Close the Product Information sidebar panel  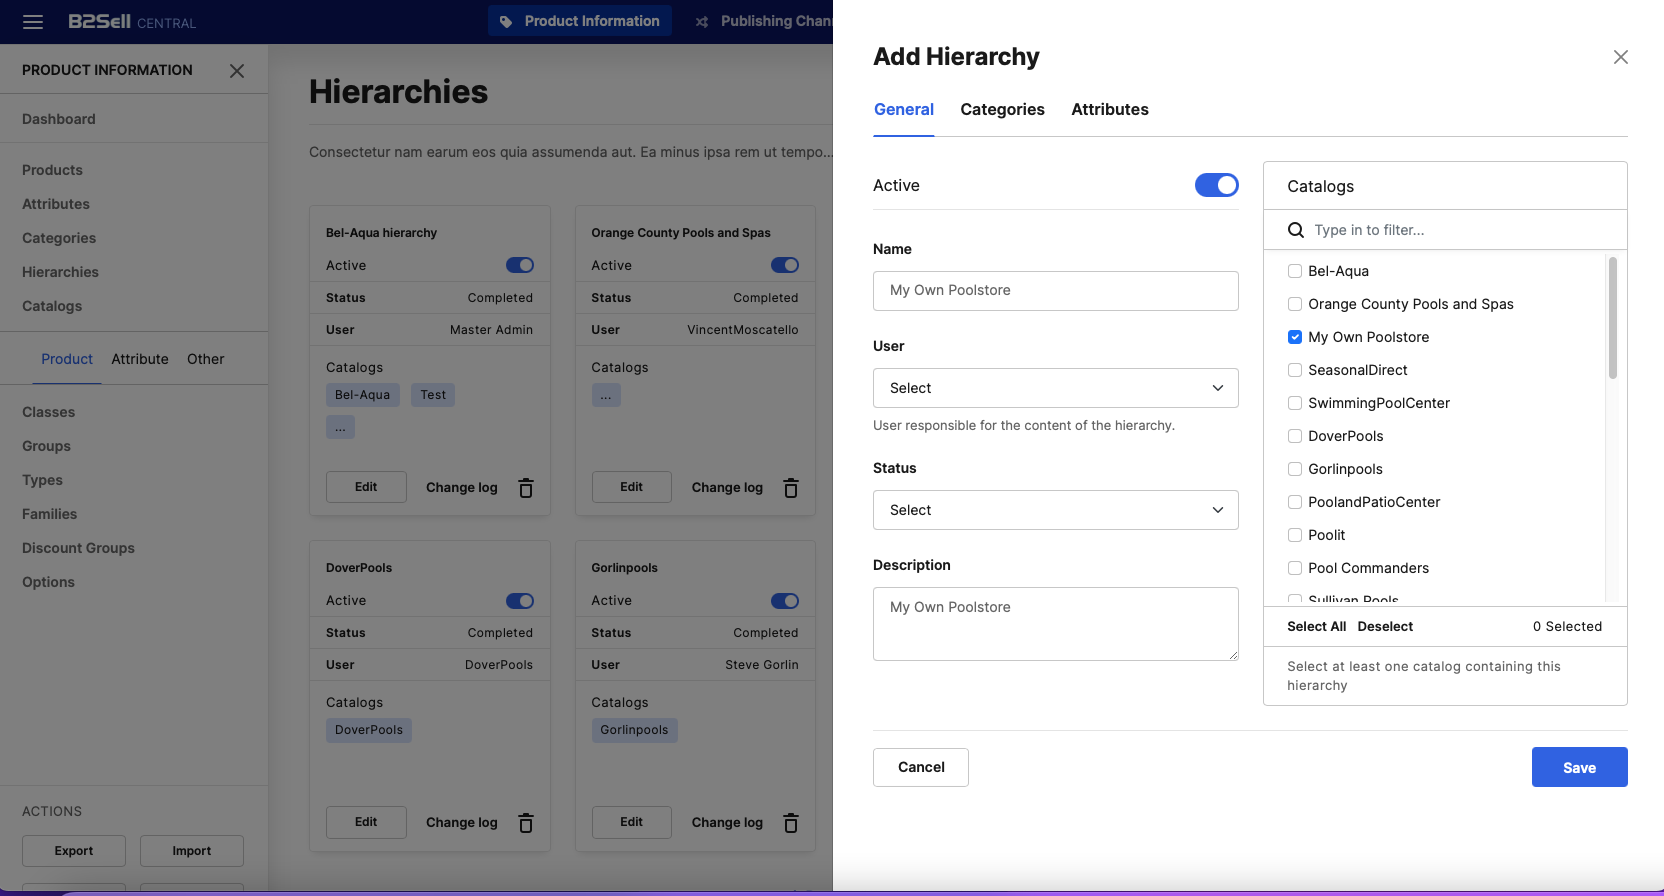237,71
